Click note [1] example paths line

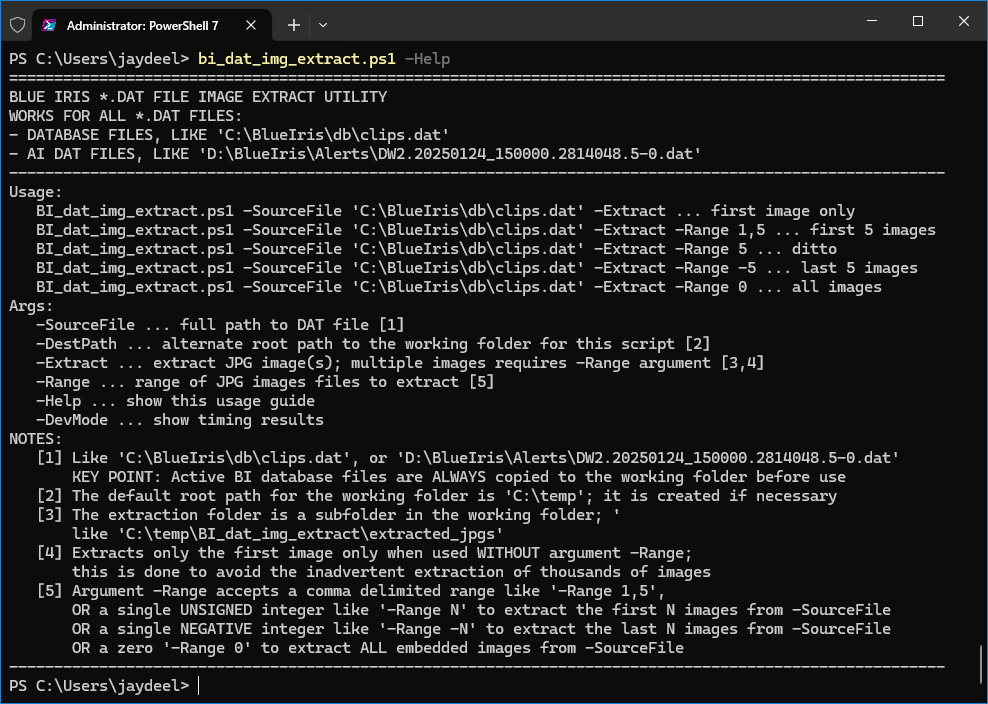(468, 458)
